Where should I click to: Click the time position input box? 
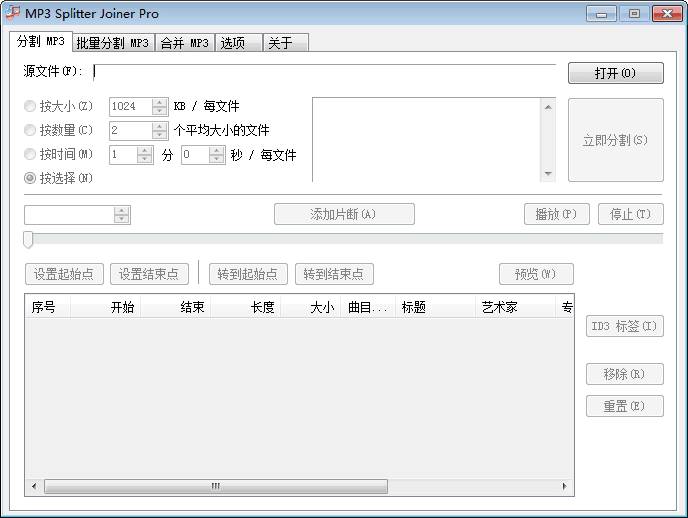(x=69, y=215)
